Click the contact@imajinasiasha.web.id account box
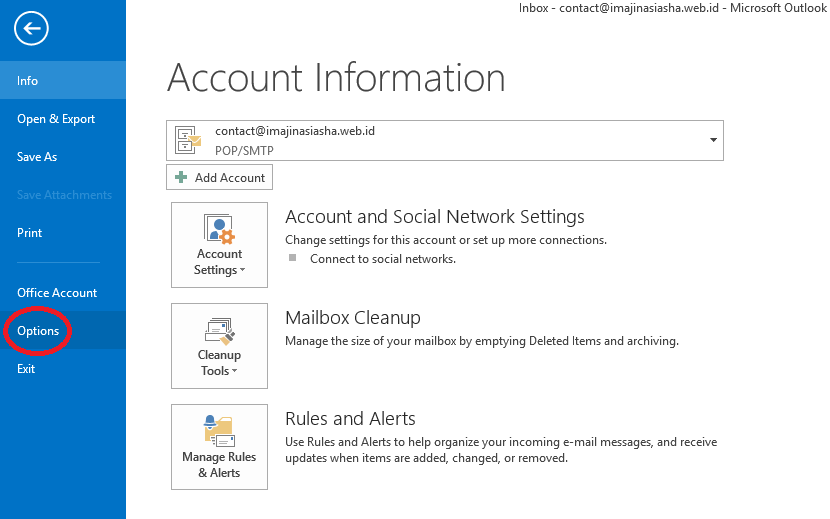This screenshot has height=519, width=830. click(445, 140)
